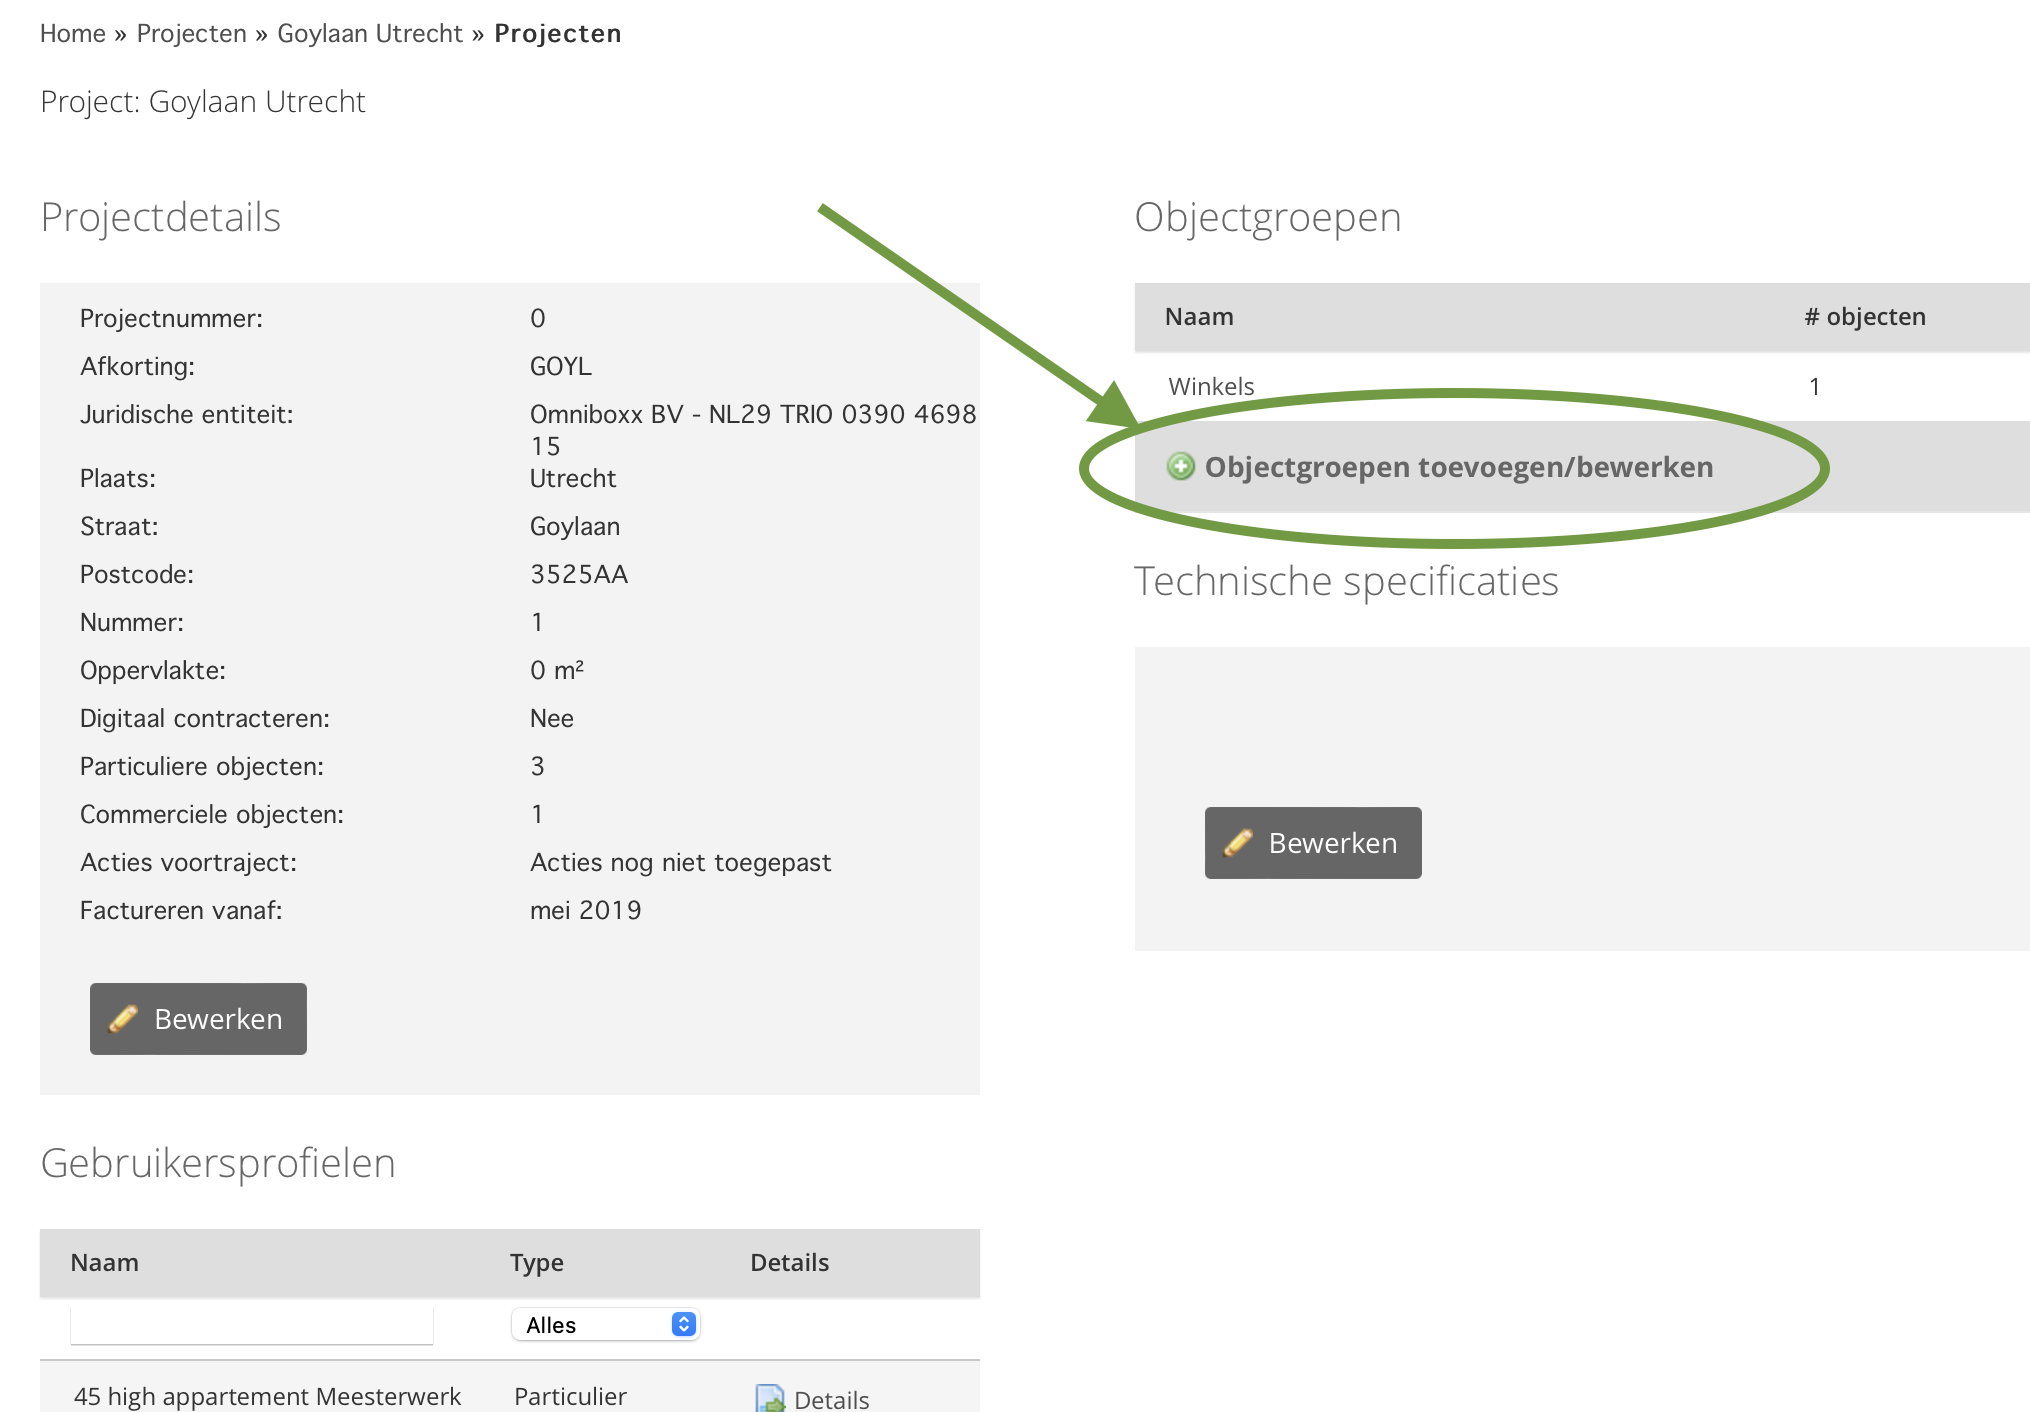Image resolution: width=2030 pixels, height=1412 pixels.
Task: Click pencil icon on Projectdetails Bewerken button
Action: click(123, 1019)
